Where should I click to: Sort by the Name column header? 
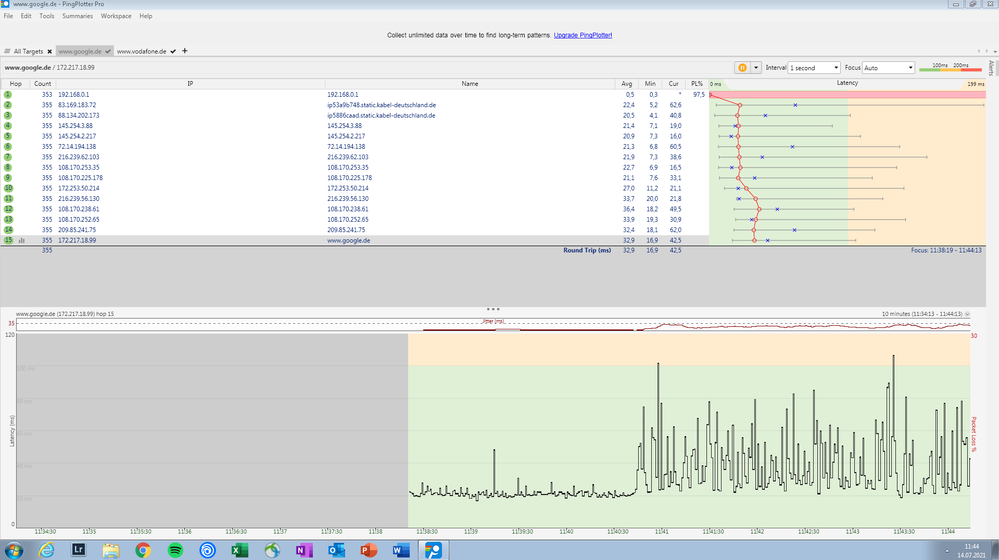[470, 83]
